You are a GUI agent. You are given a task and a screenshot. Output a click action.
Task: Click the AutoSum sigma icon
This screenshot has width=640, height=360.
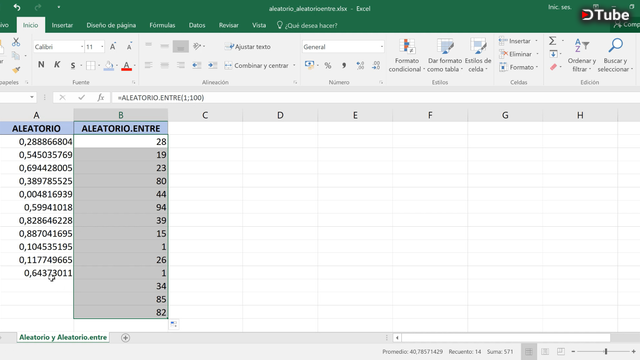pos(553,41)
